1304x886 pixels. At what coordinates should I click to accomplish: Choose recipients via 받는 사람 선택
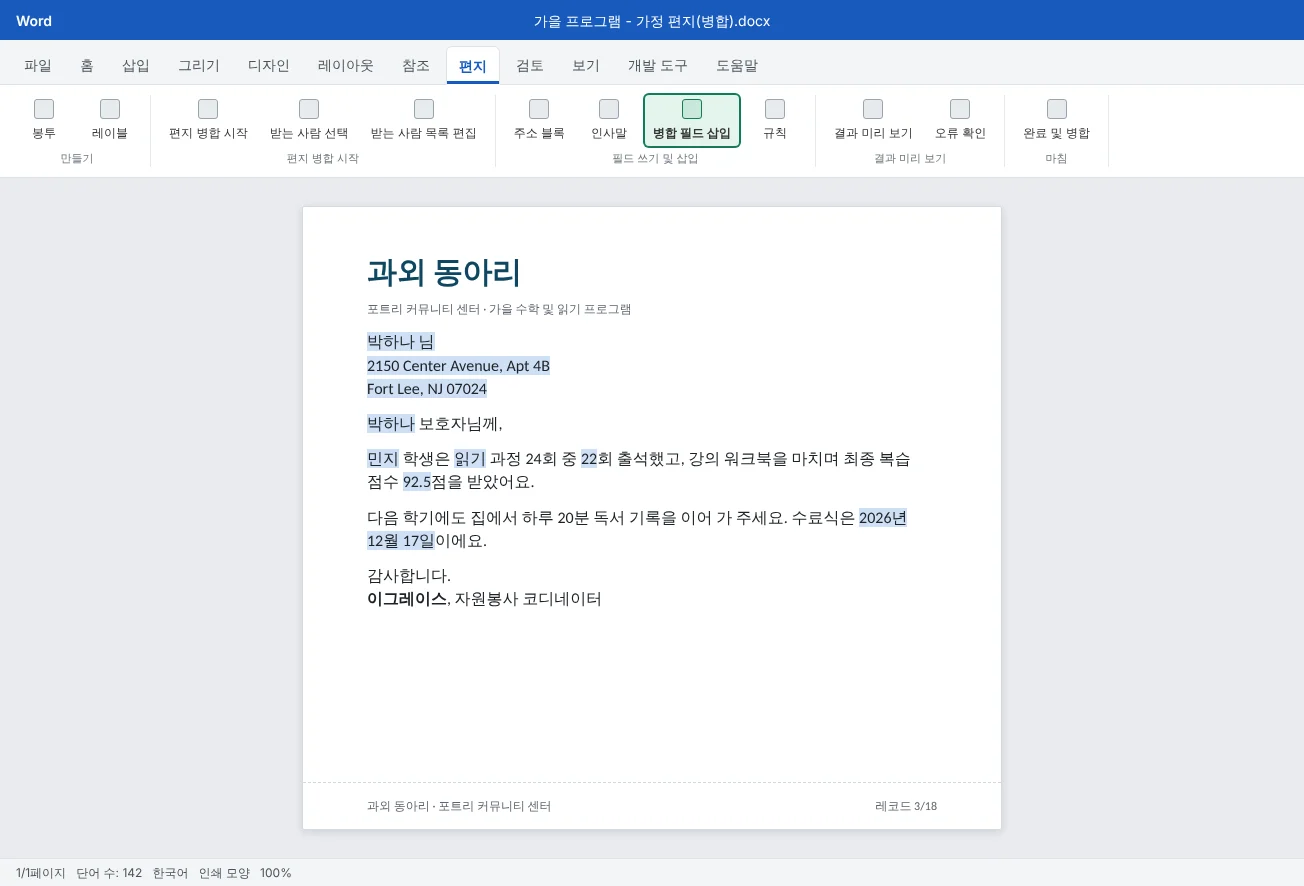pyautogui.click(x=309, y=121)
